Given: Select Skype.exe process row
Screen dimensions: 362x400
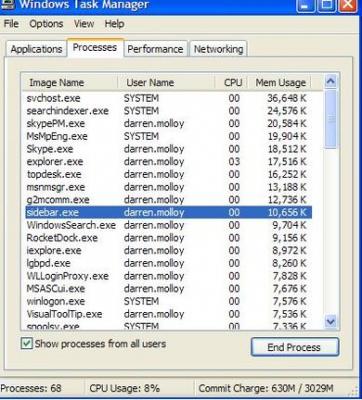Looking at the screenshot, I should tap(168, 149).
